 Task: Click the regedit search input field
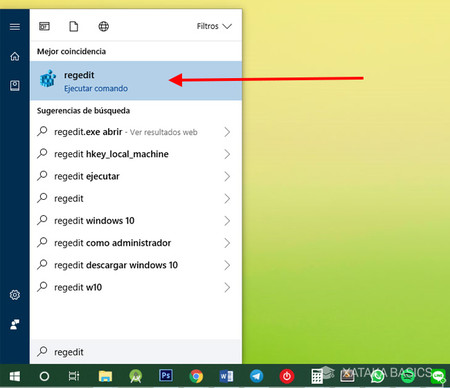136,352
